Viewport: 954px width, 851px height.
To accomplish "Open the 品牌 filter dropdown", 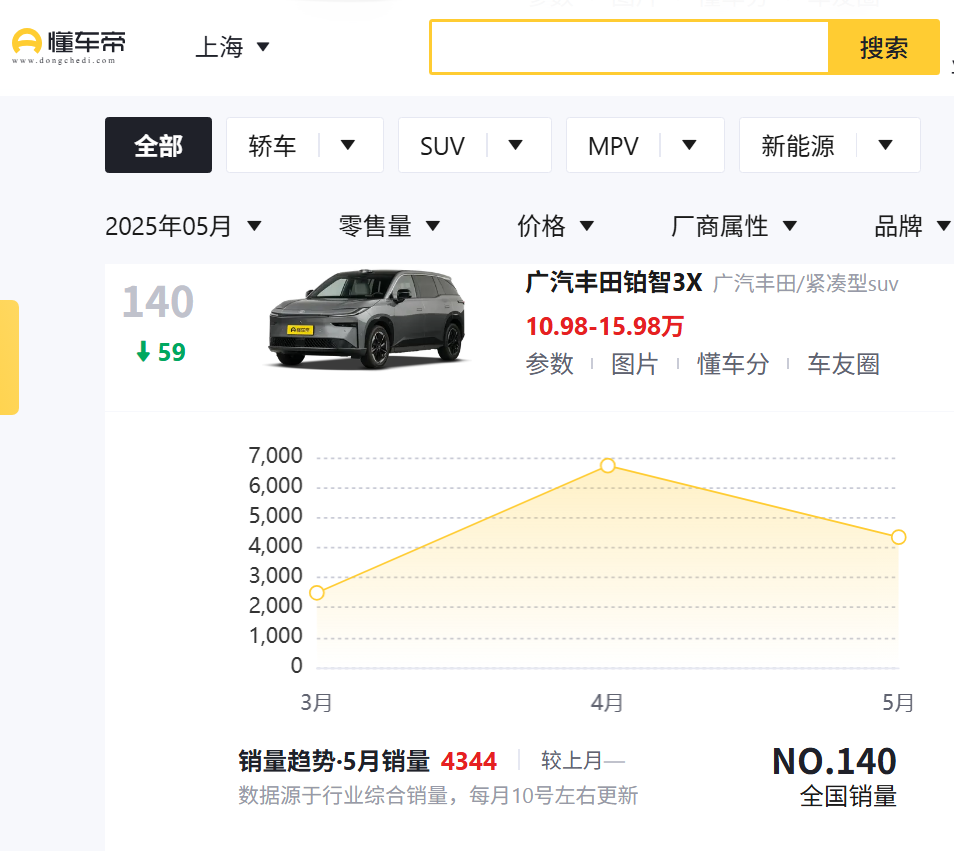I will tap(911, 226).
